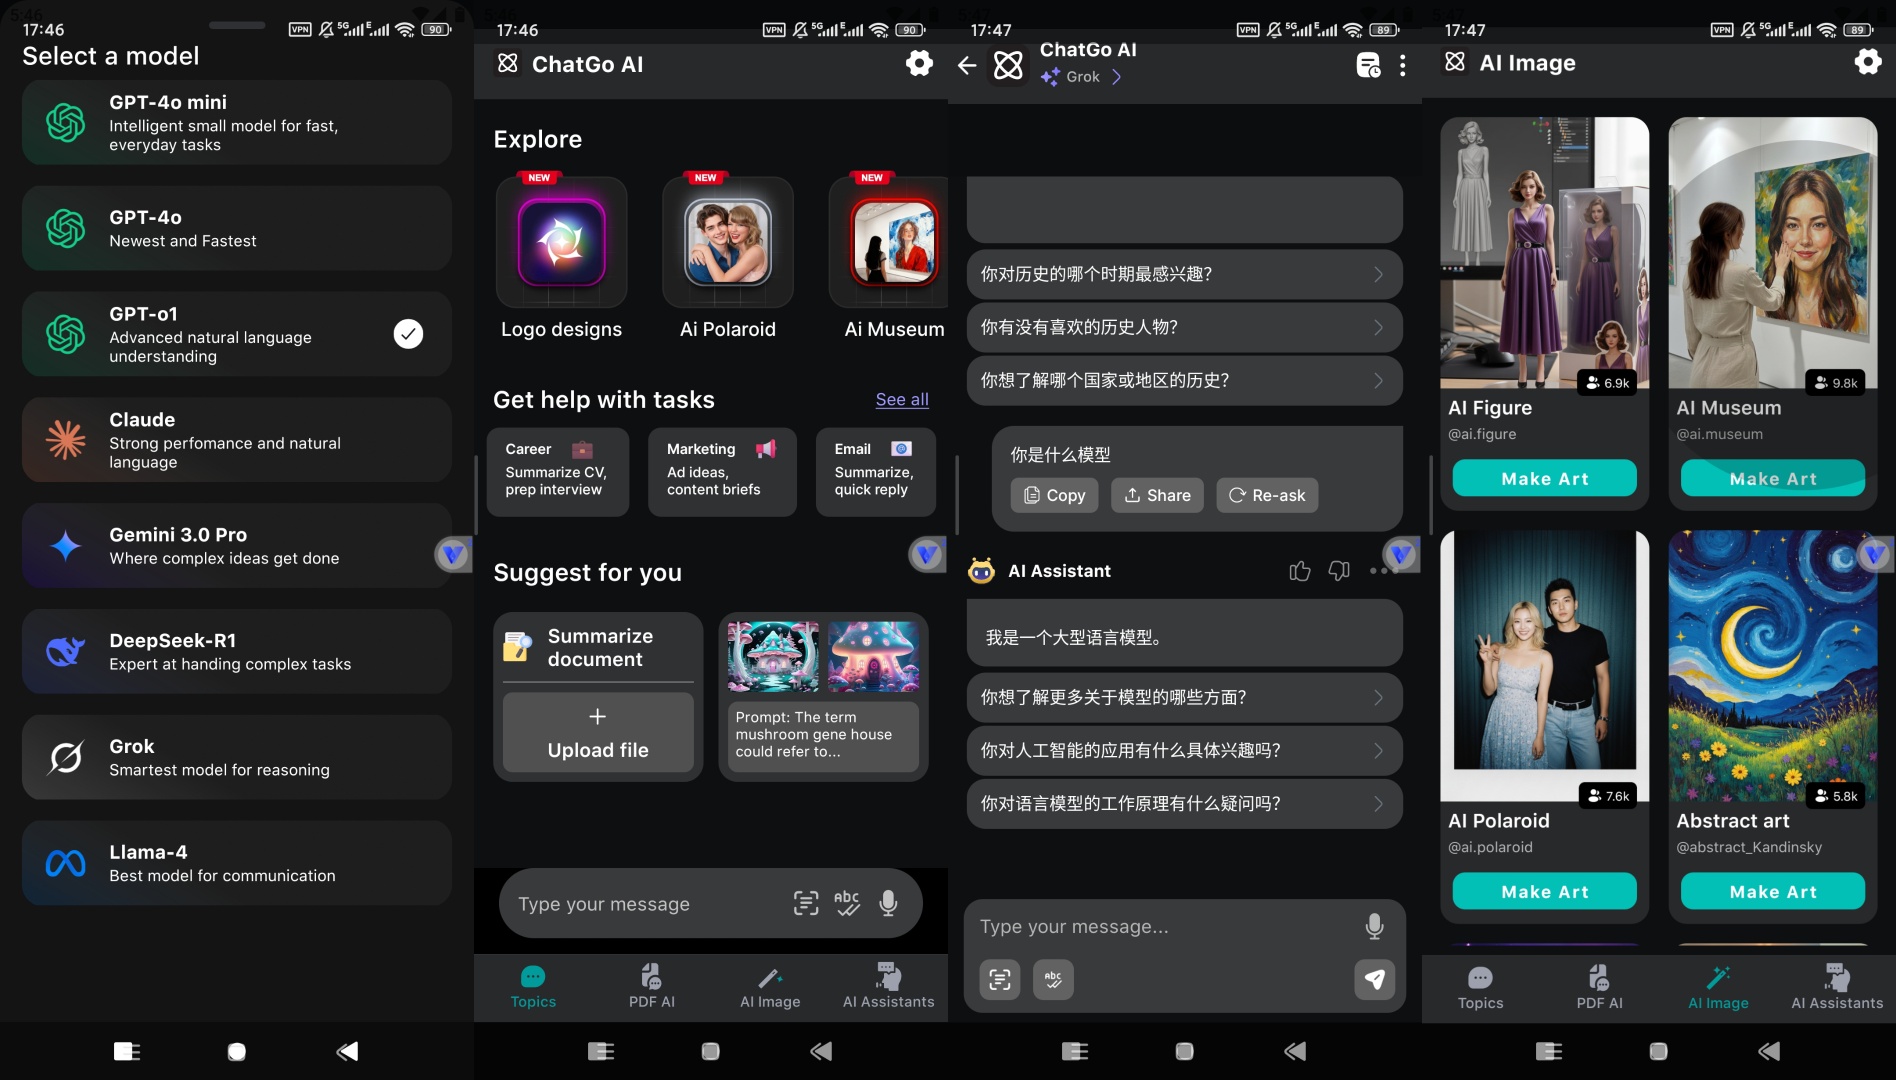Viewport: 1896px width, 1080px height.
Task: Expand suggestion 你对语言模型的工作原理有什么疑问吗
Action: pos(1185,803)
